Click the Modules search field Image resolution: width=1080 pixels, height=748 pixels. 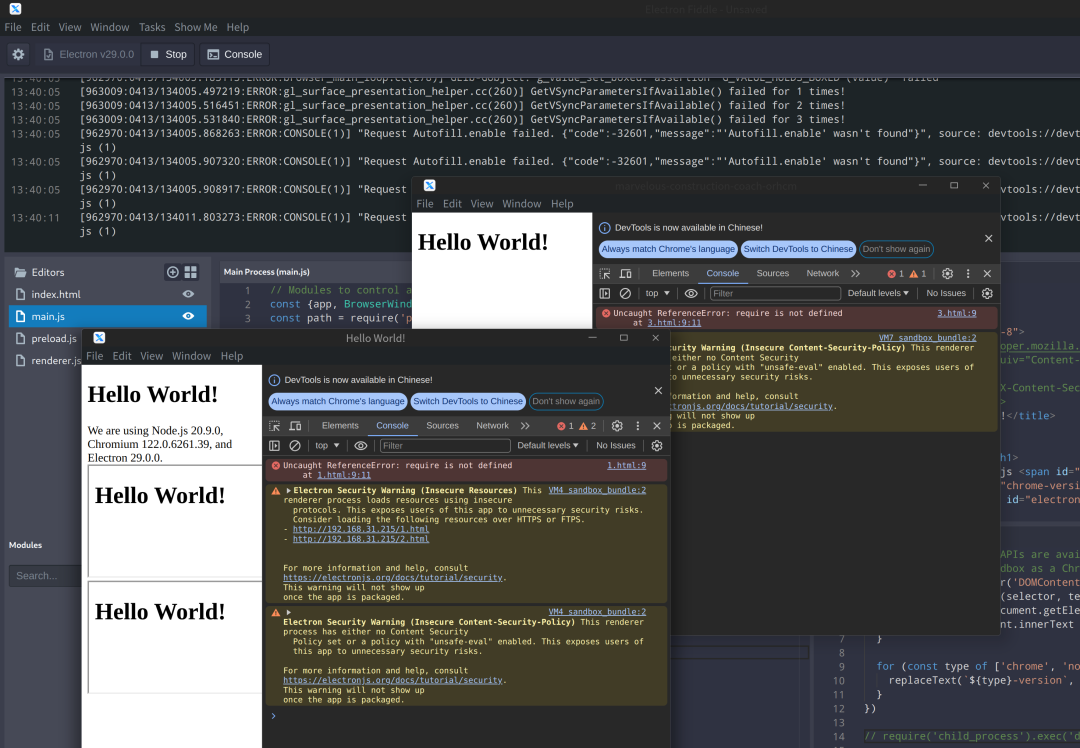tap(45, 576)
